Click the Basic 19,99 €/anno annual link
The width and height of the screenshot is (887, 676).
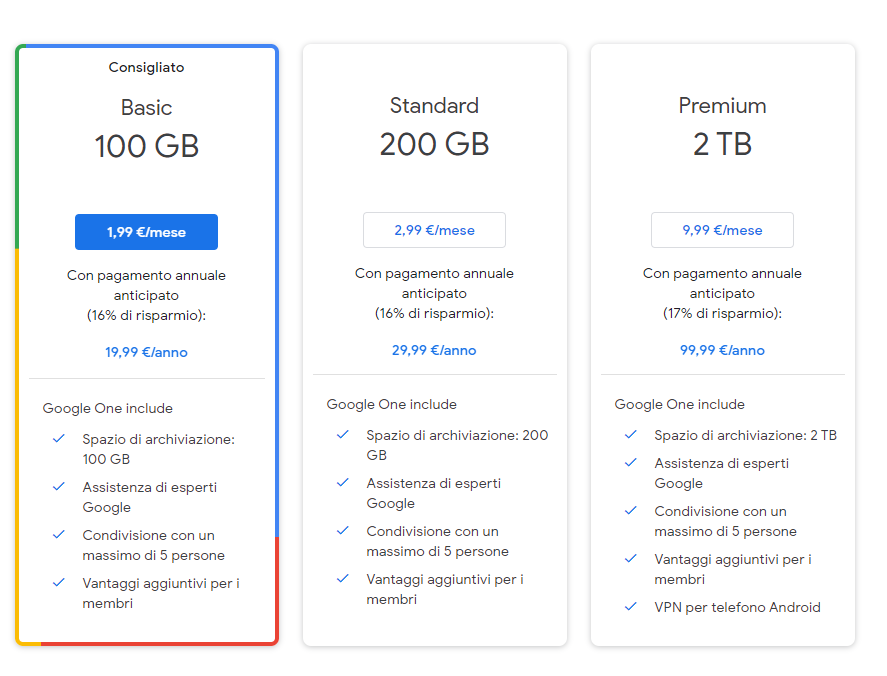tap(146, 352)
